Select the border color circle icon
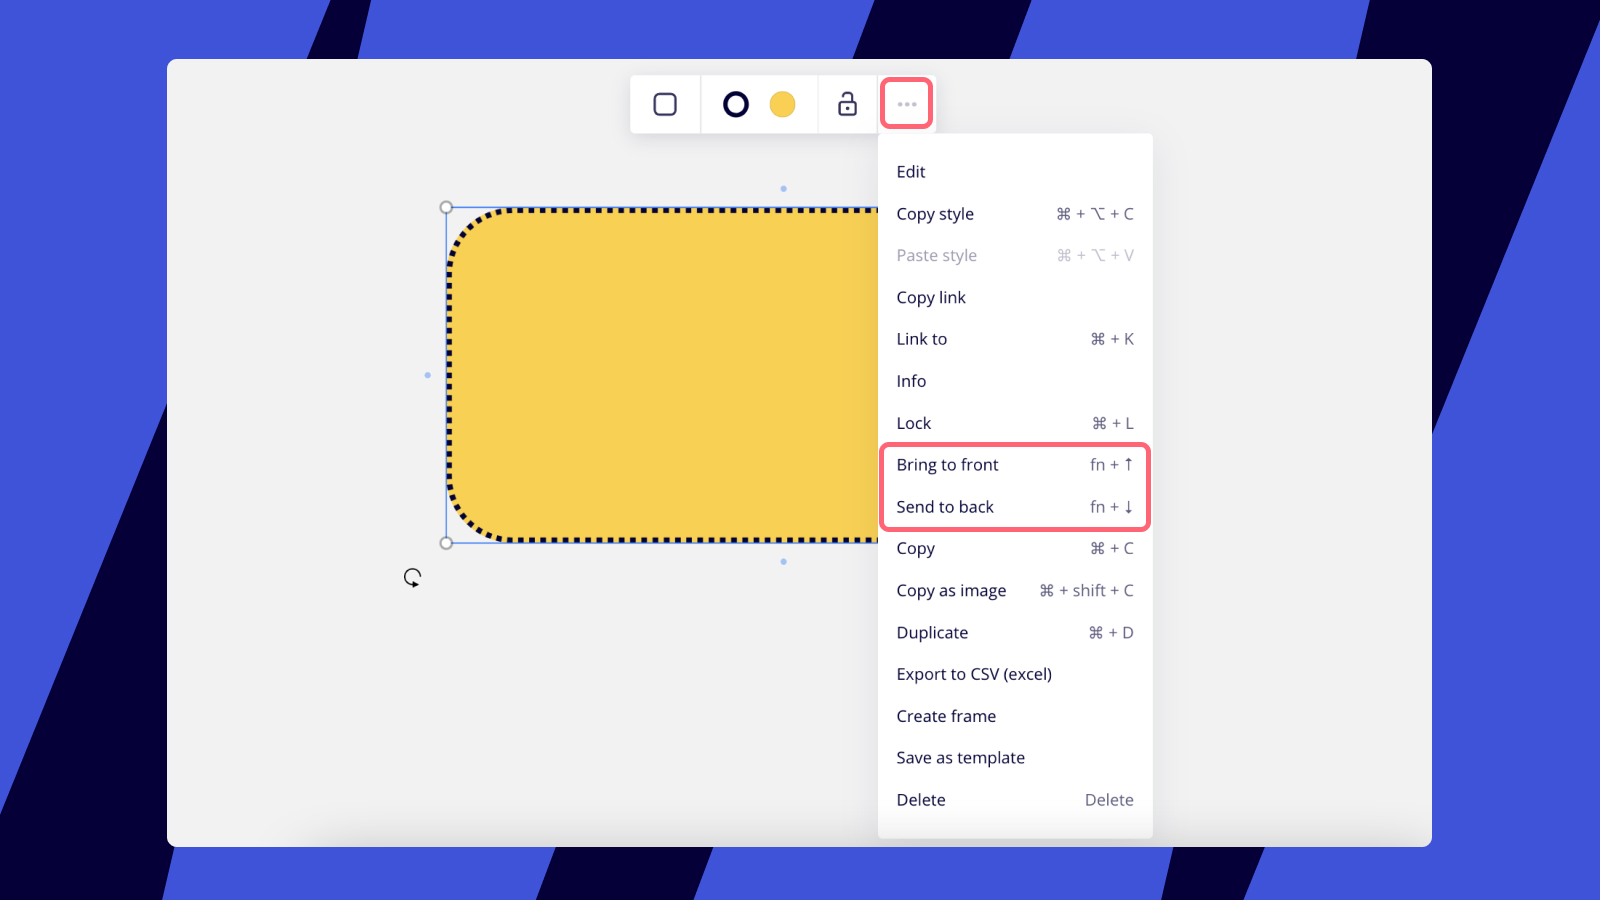This screenshot has width=1600, height=900. [x=735, y=103]
